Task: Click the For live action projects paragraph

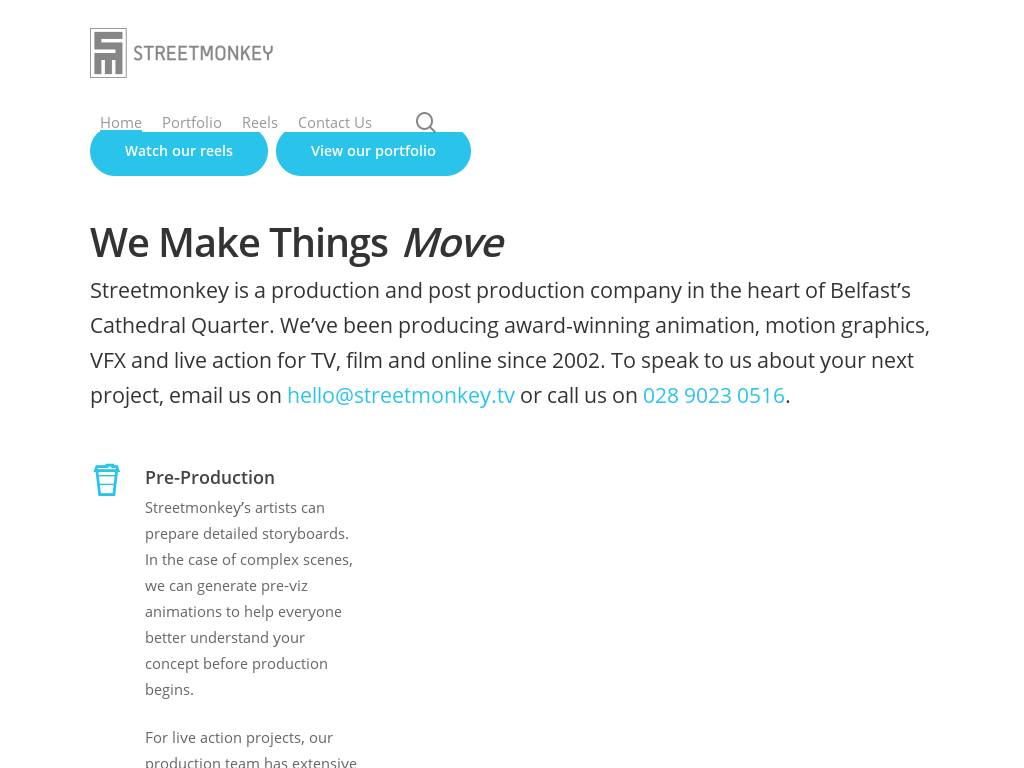Action: coord(239,738)
